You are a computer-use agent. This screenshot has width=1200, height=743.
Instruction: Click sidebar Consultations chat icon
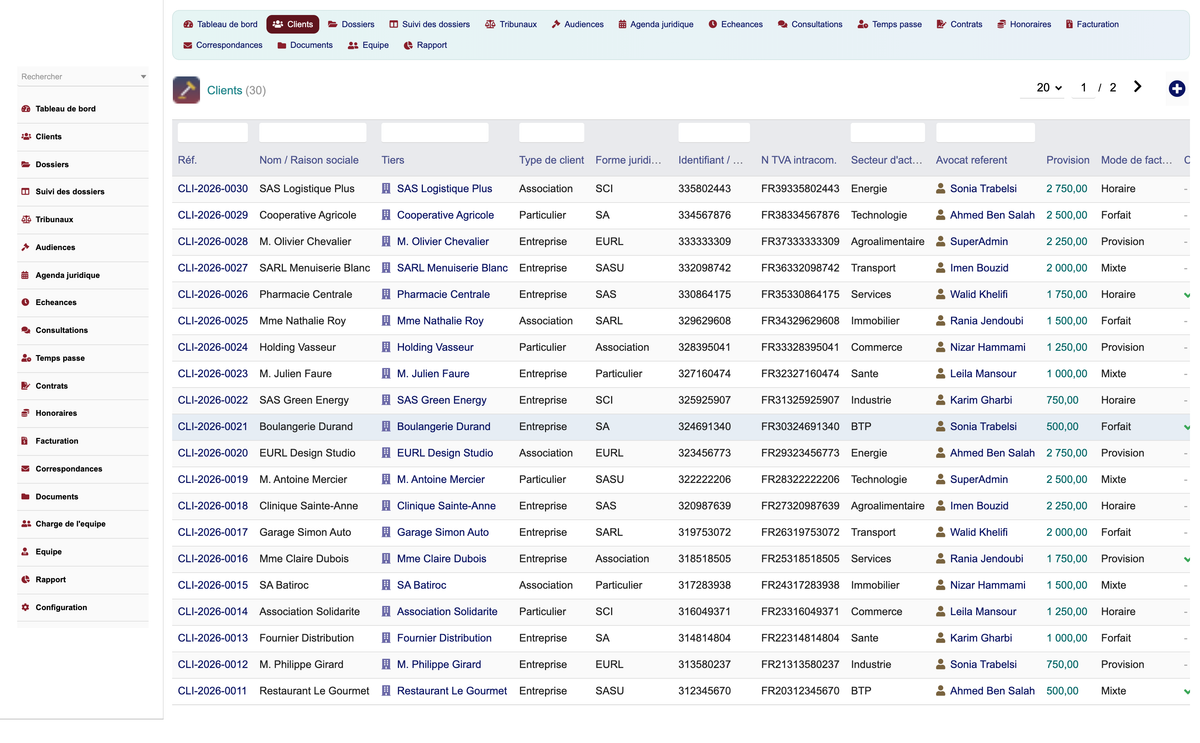click(26, 330)
